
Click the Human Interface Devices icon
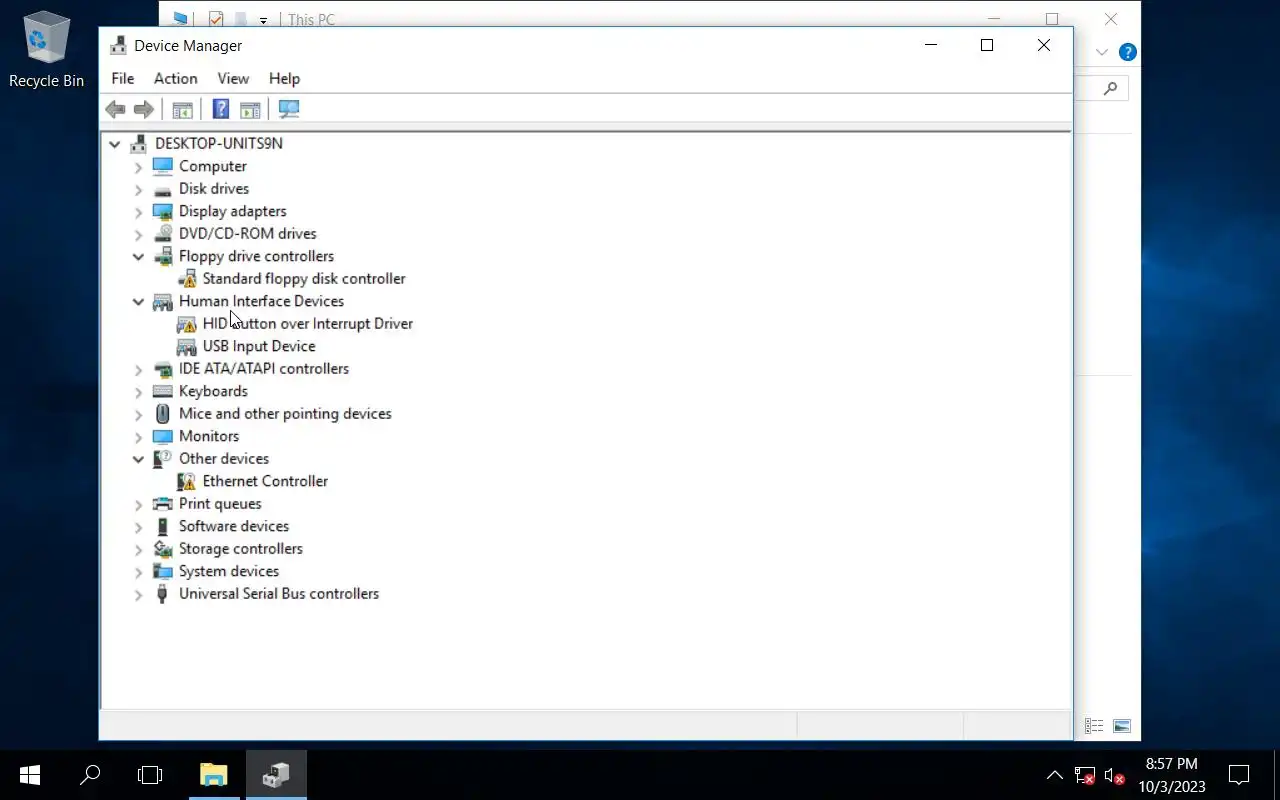coord(162,301)
